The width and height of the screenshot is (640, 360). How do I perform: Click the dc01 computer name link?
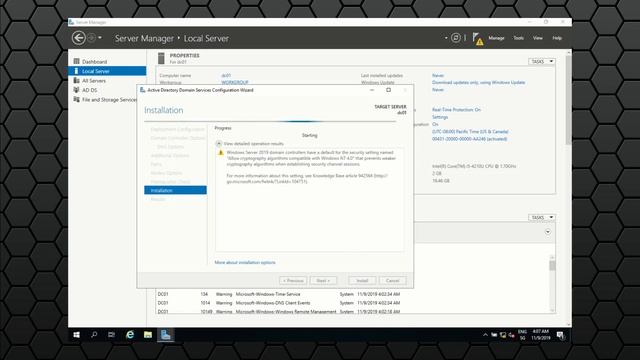tap(226, 76)
